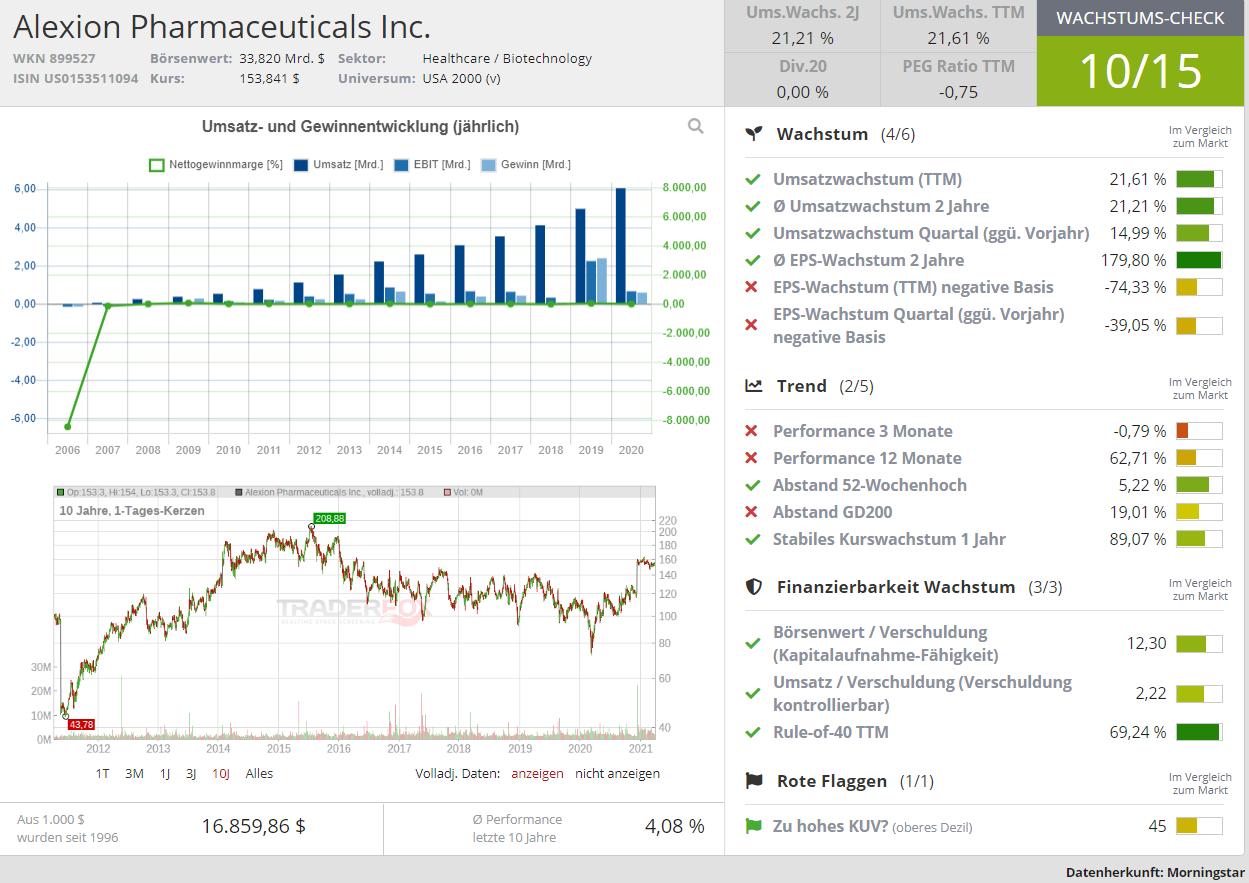This screenshot has width=1249, height=883.
Task: Click the ISIN US0153511094 text
Action: 76,78
